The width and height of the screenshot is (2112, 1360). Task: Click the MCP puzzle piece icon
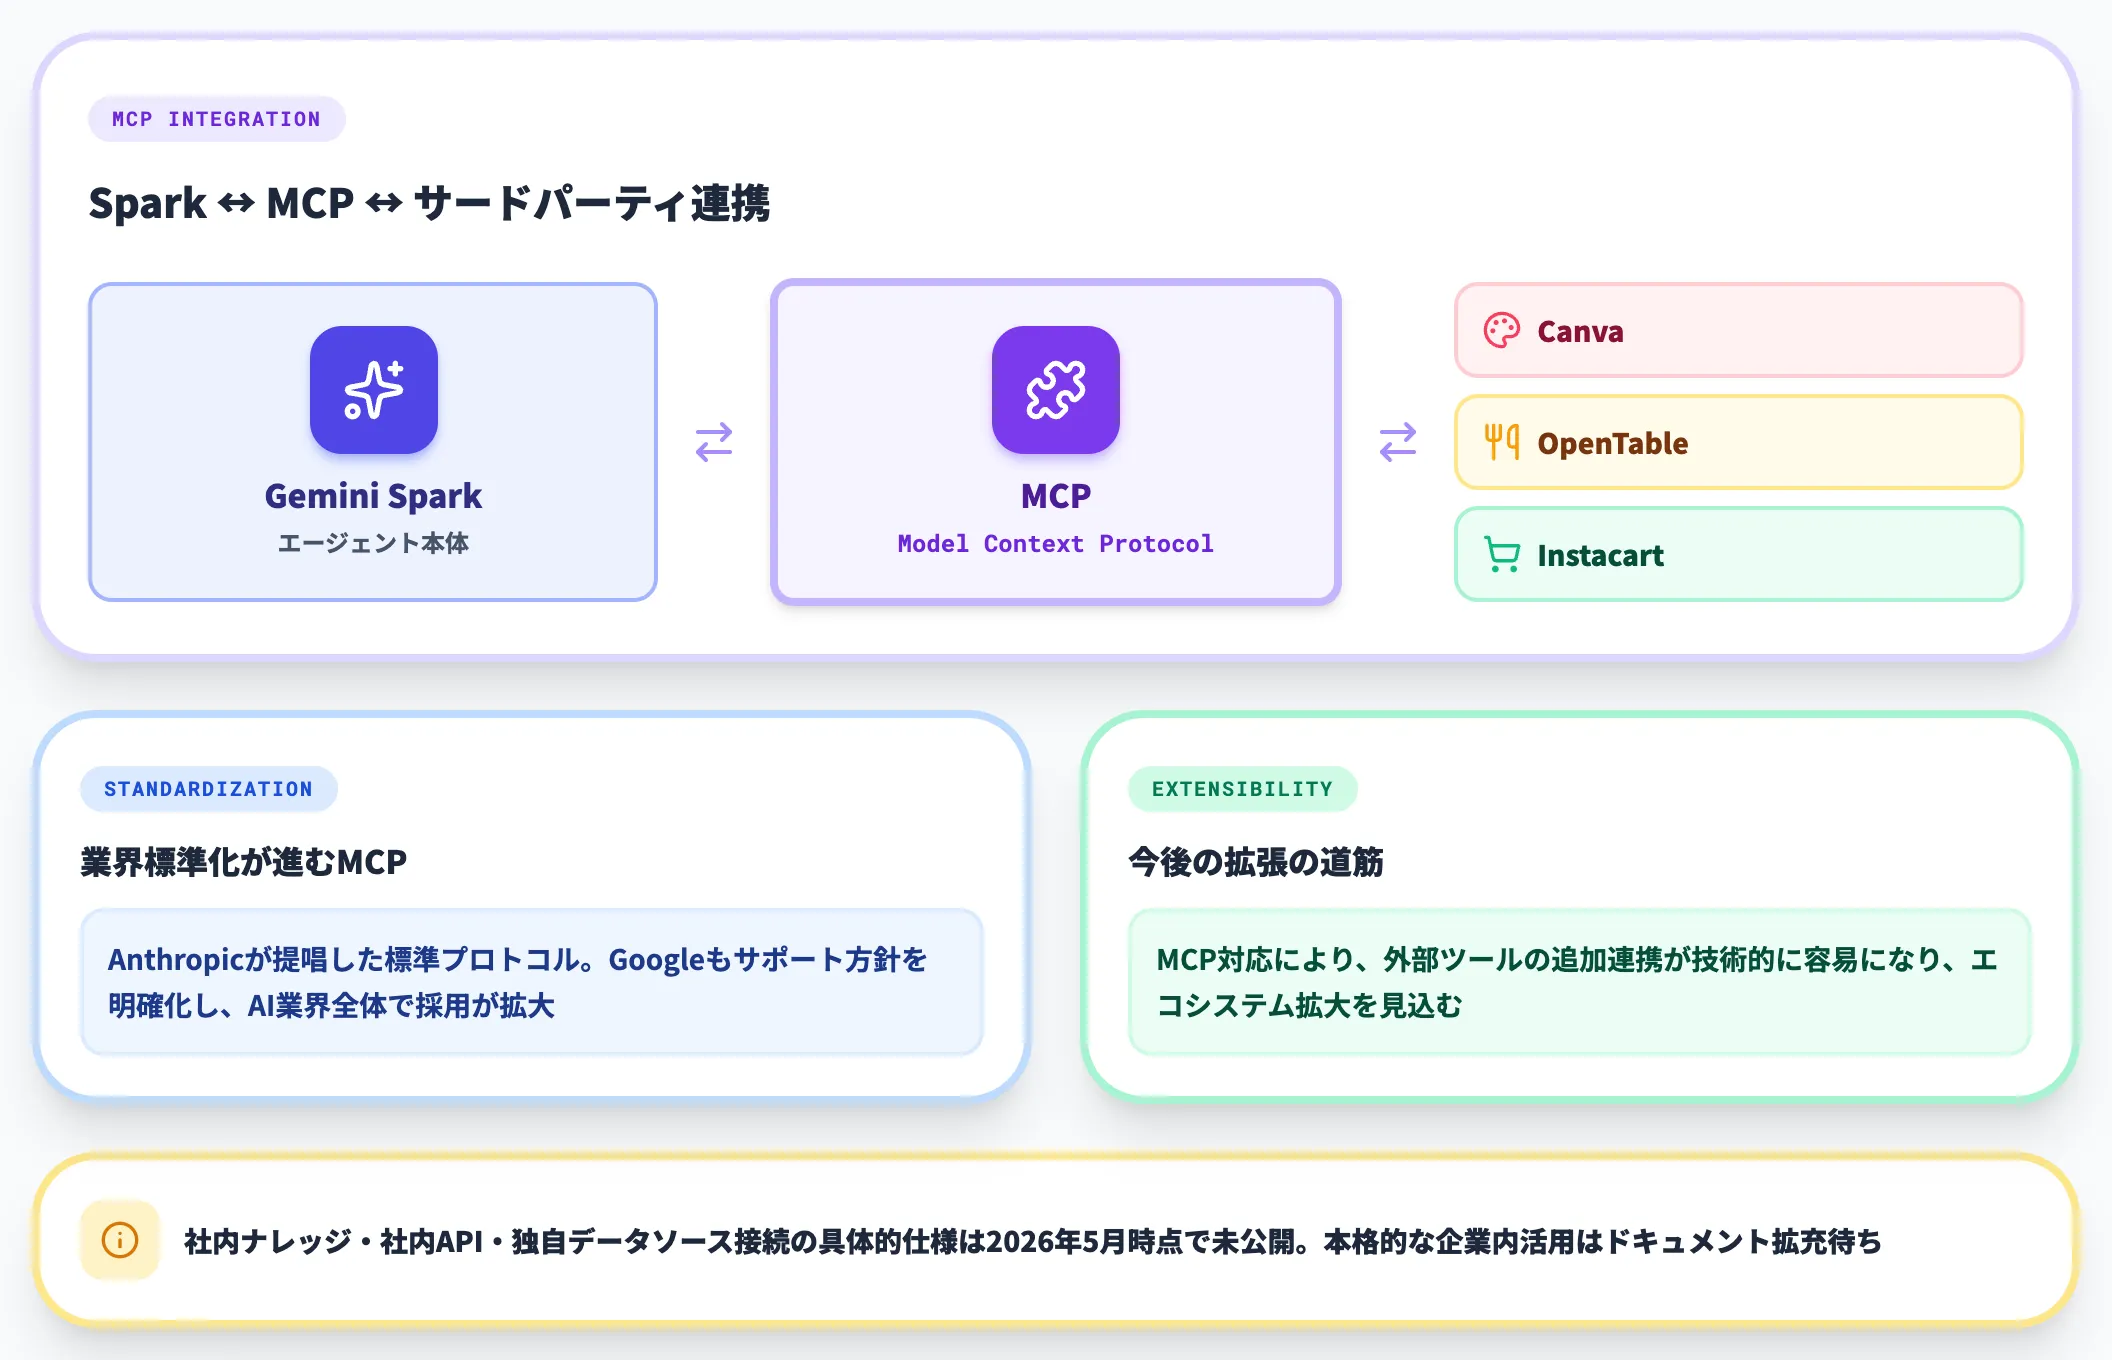(x=1056, y=390)
